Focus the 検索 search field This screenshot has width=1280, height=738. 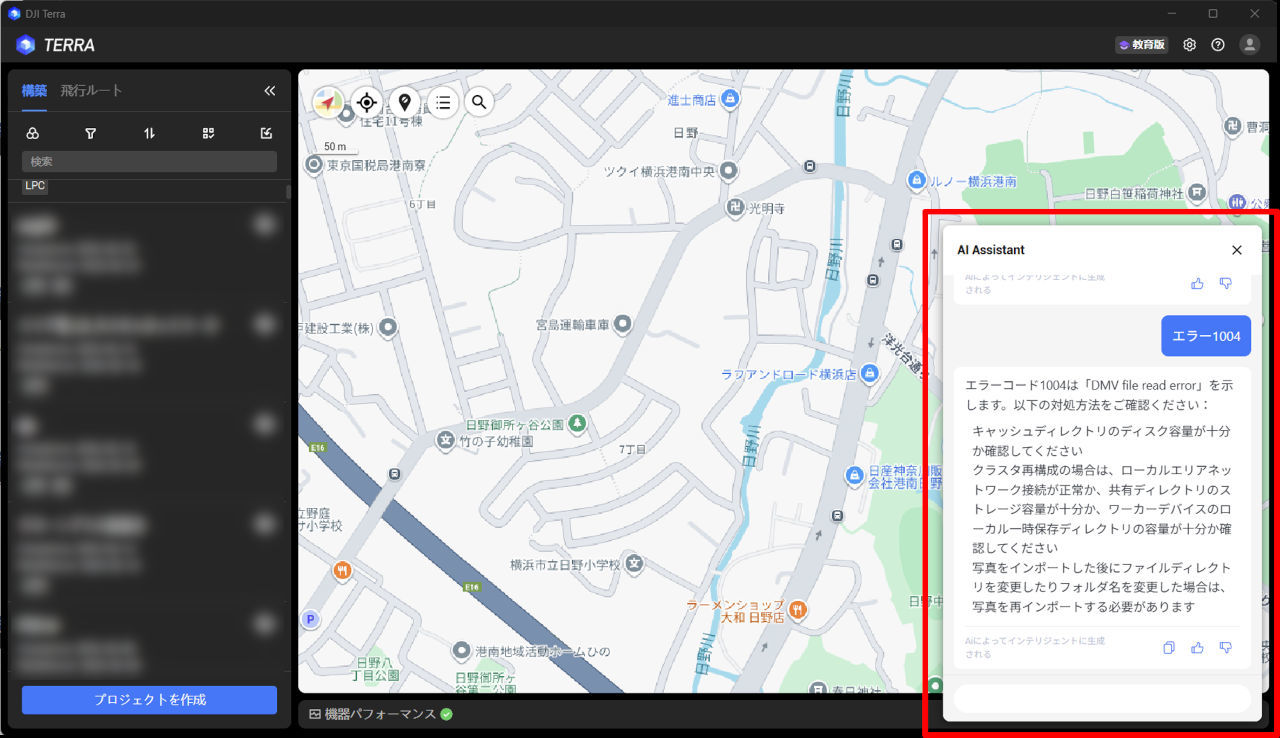coord(149,161)
